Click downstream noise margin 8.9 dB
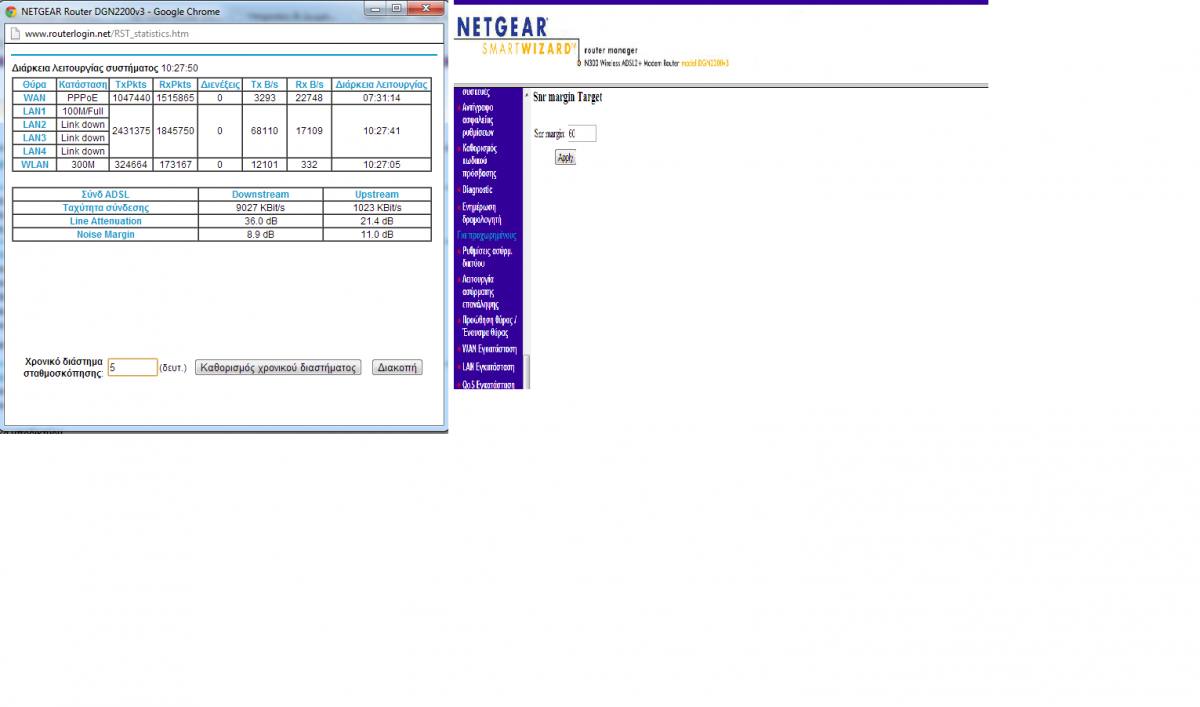The image size is (1200, 707). 260,234
